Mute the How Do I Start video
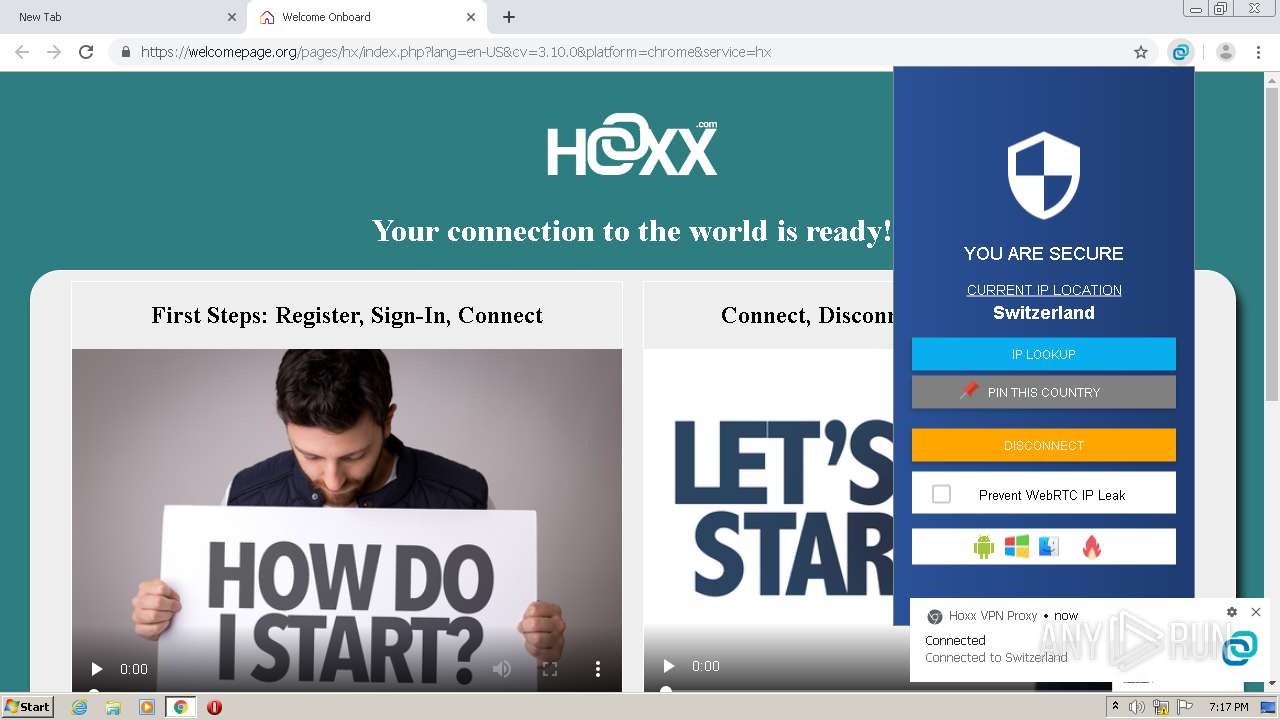 (502, 669)
